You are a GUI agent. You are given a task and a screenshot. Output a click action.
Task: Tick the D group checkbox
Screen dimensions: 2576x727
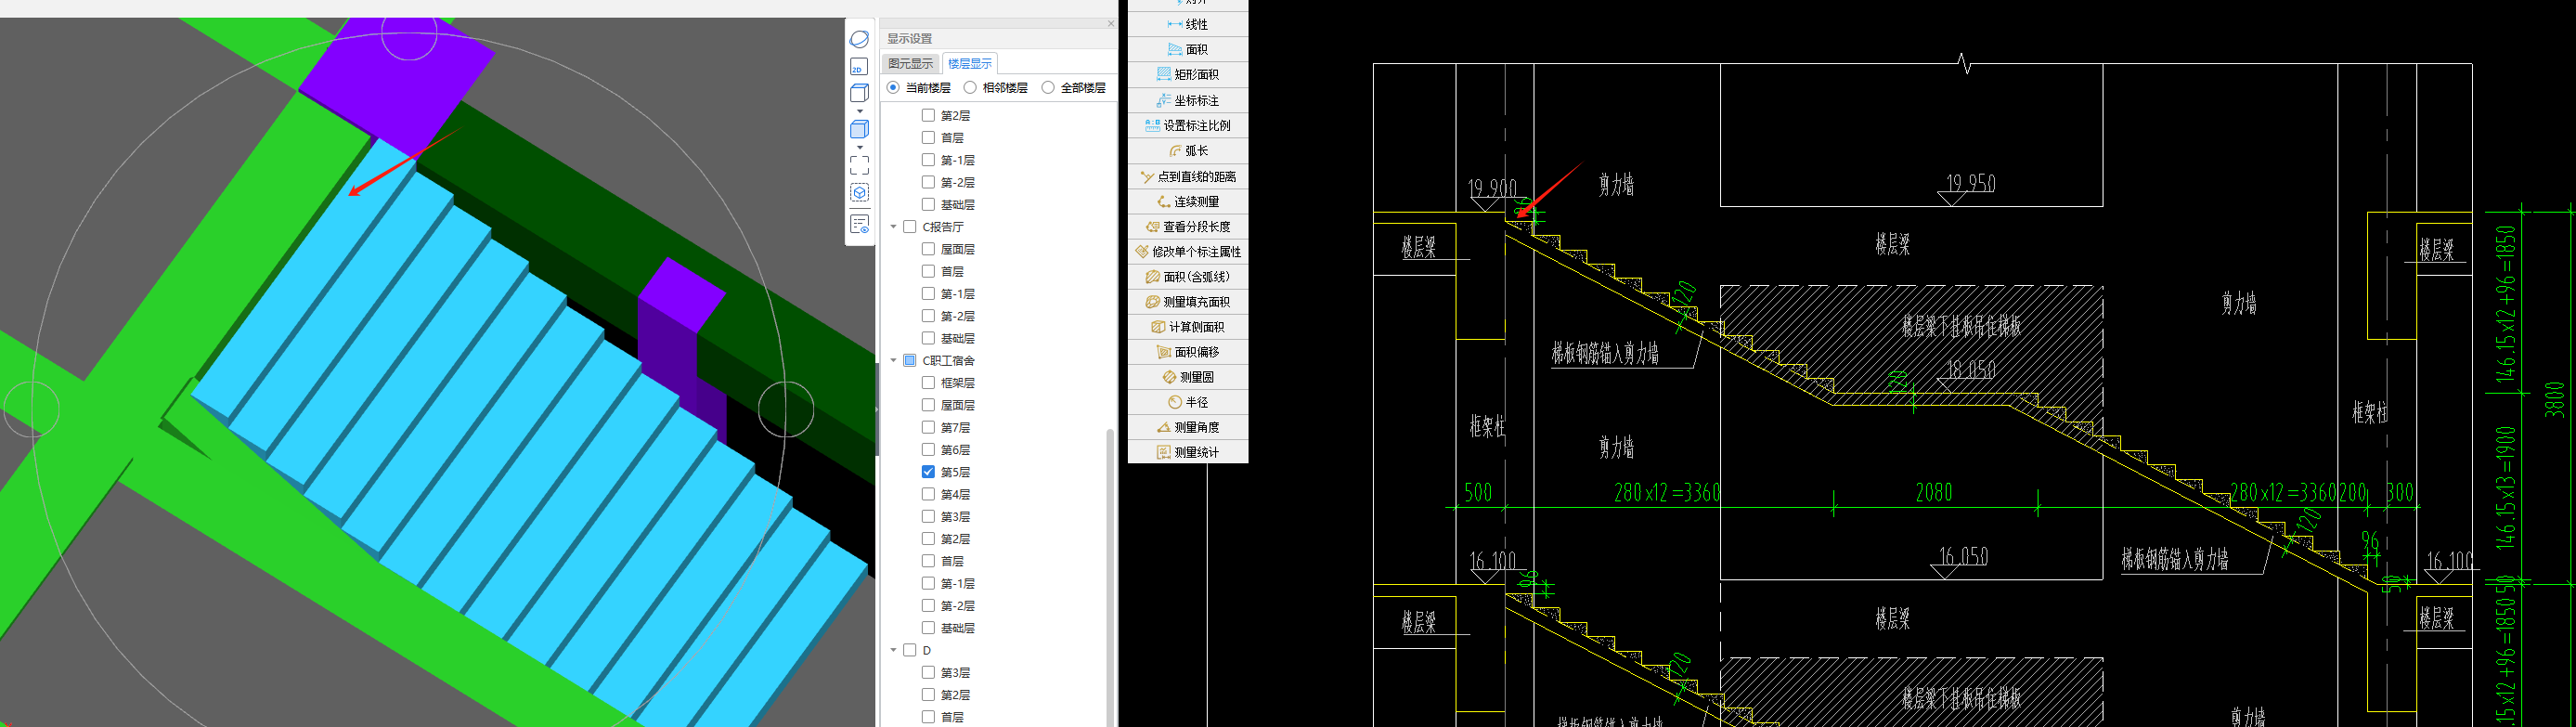(910, 650)
